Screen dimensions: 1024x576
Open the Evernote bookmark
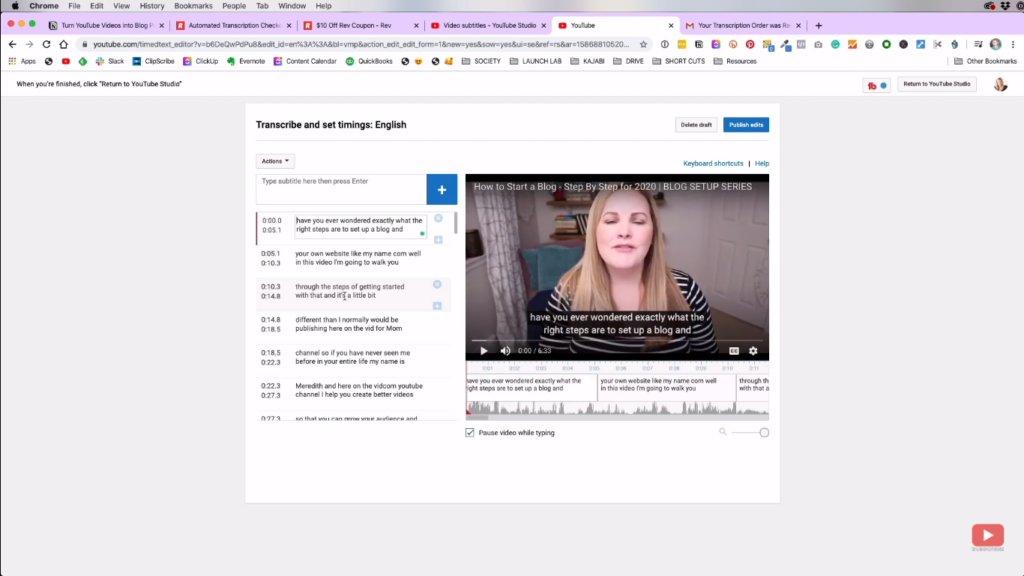pyautogui.click(x=246, y=61)
